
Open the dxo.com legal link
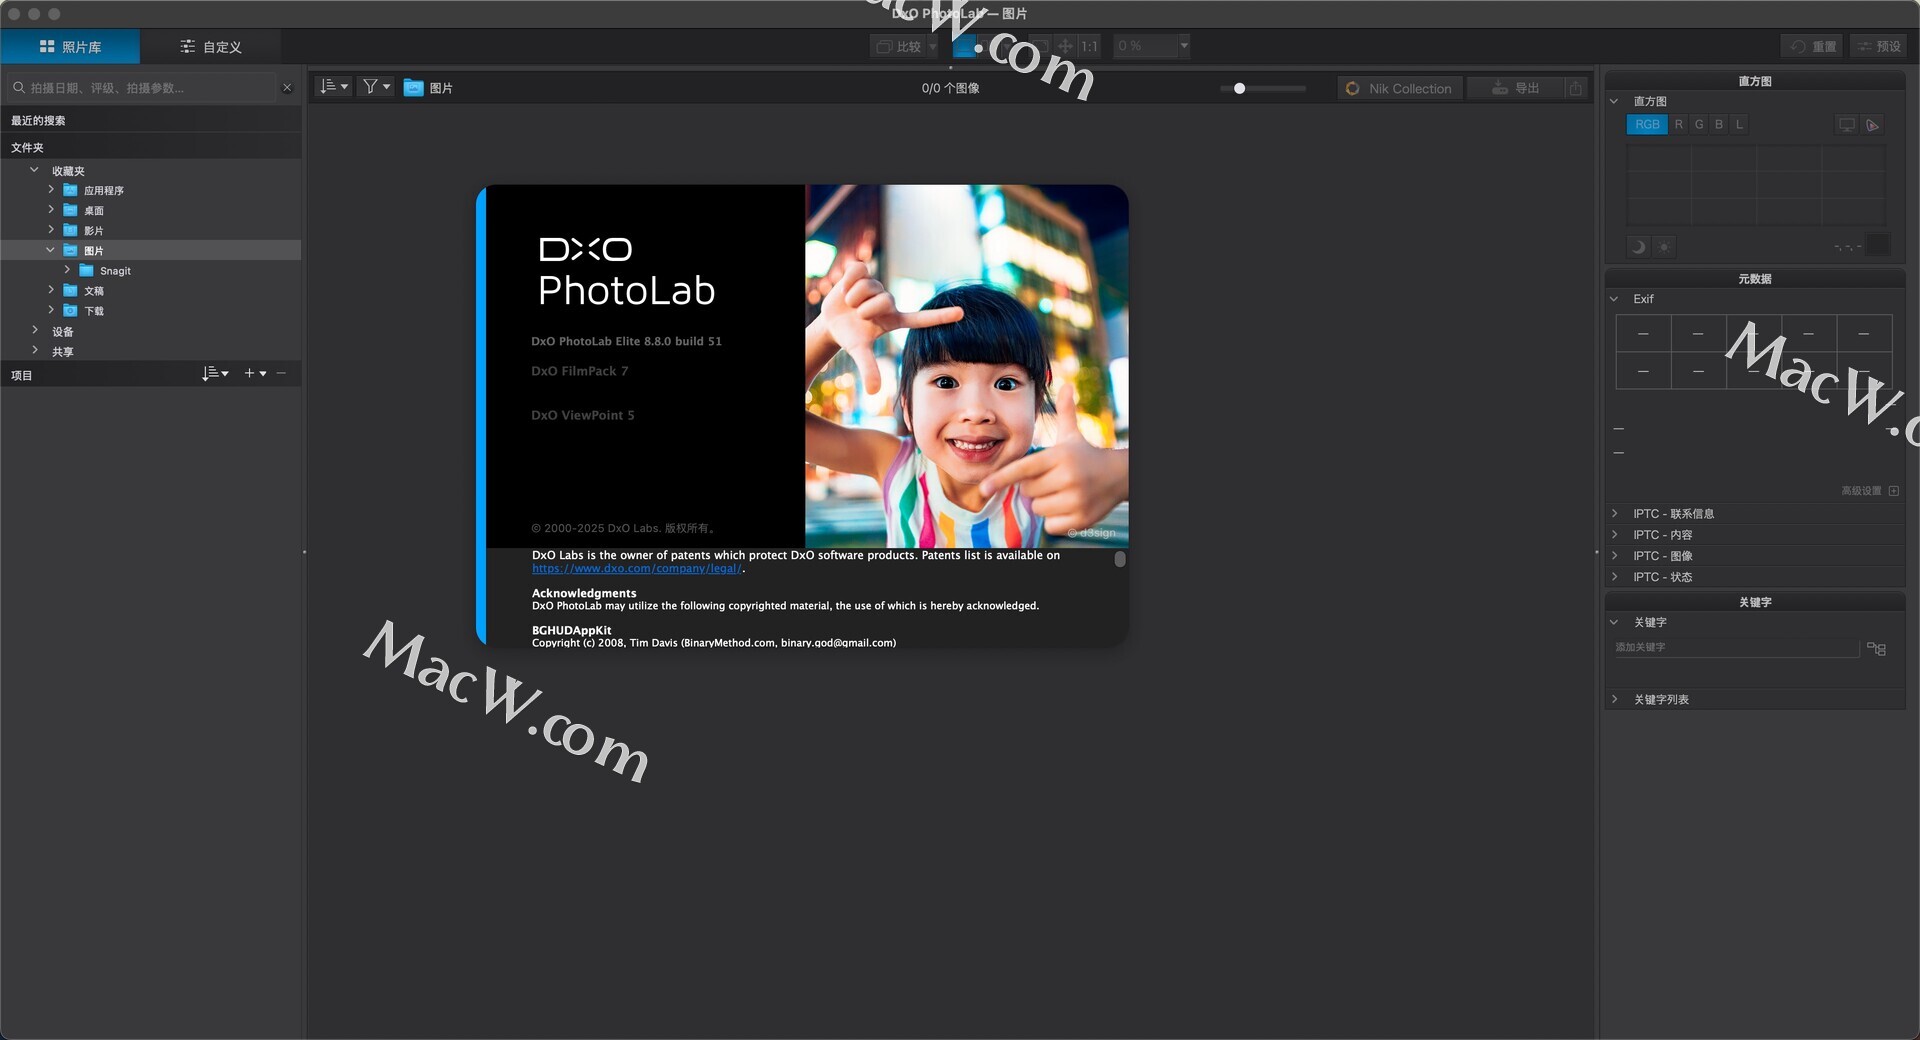637,569
